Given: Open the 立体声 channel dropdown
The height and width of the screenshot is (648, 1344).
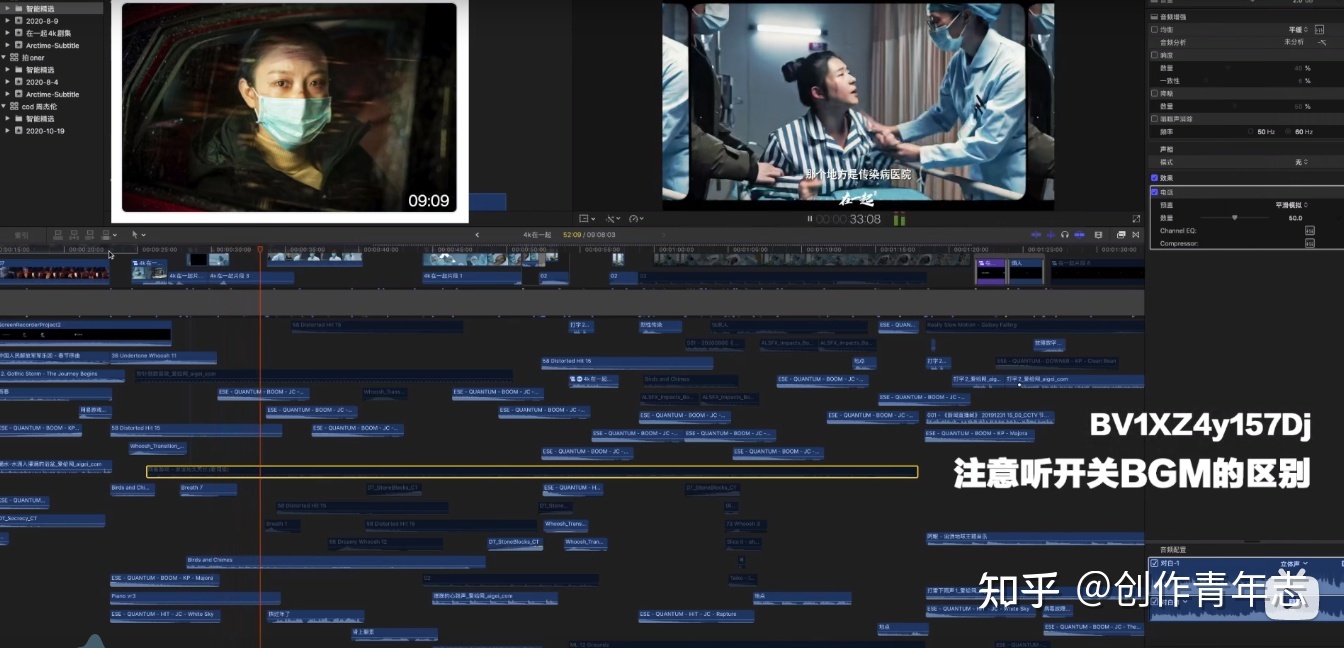Looking at the screenshot, I should 1296,564.
